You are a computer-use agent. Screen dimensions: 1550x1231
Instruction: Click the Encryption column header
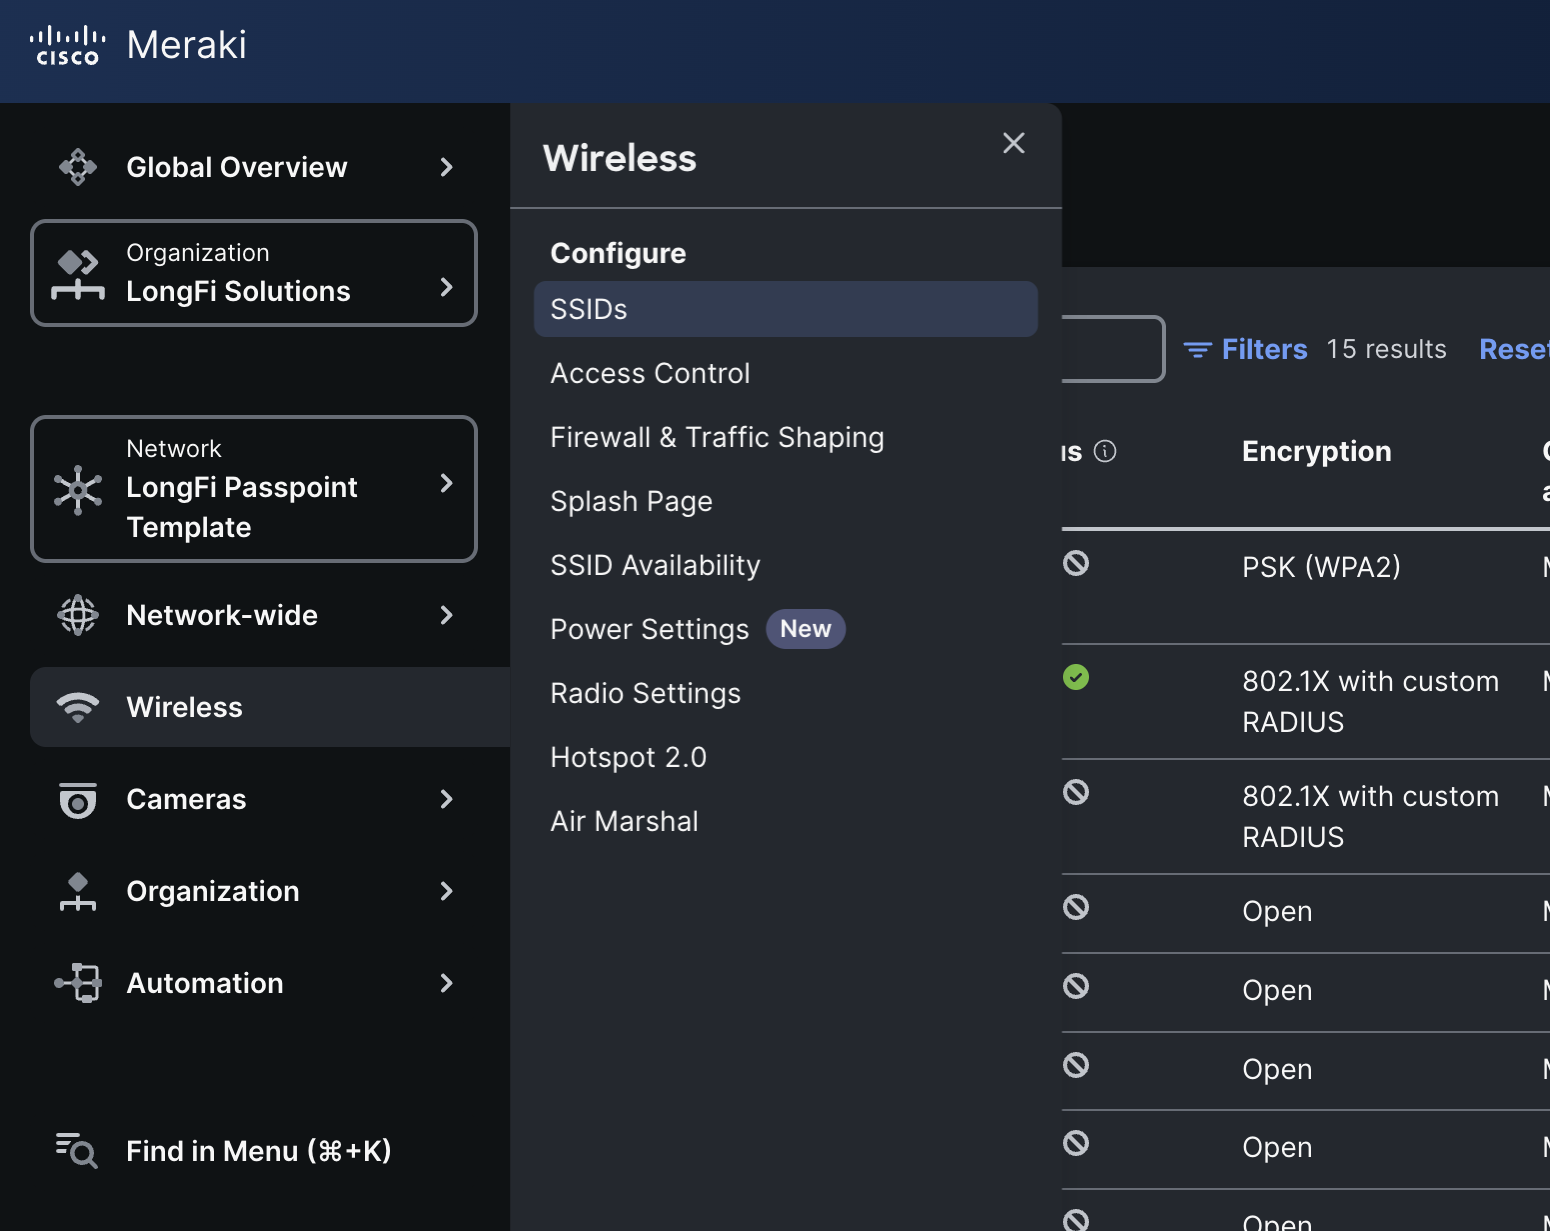click(x=1316, y=451)
